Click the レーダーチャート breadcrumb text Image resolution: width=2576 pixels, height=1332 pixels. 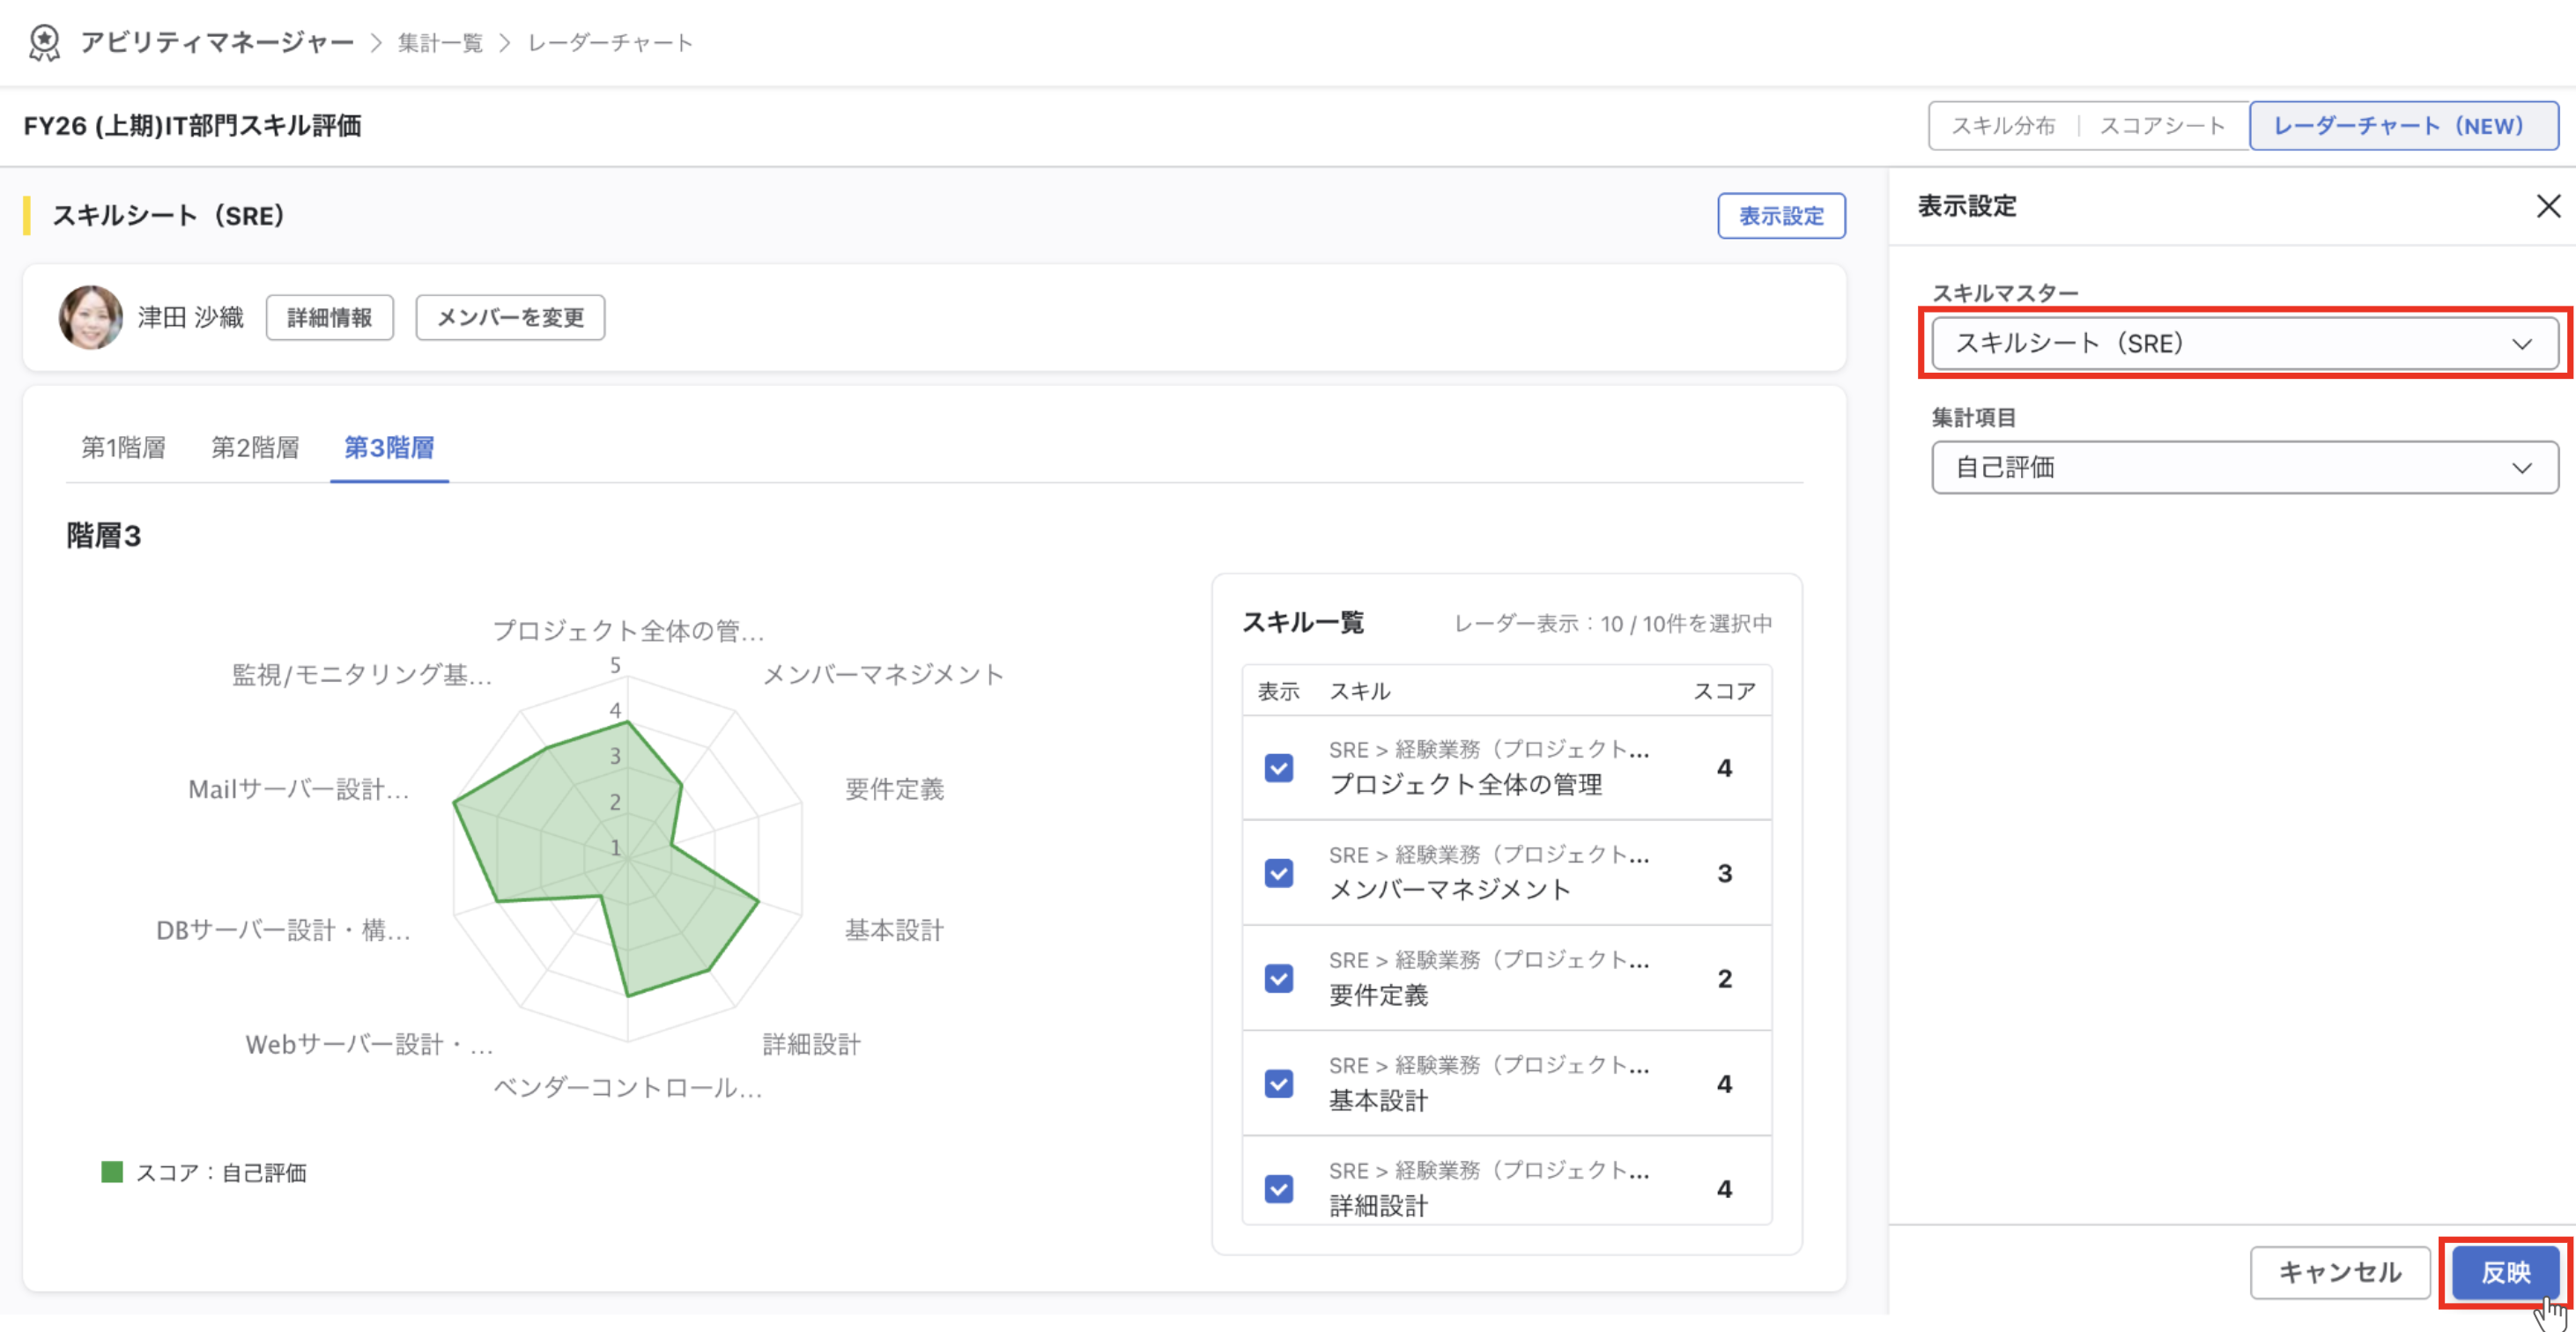tap(610, 43)
